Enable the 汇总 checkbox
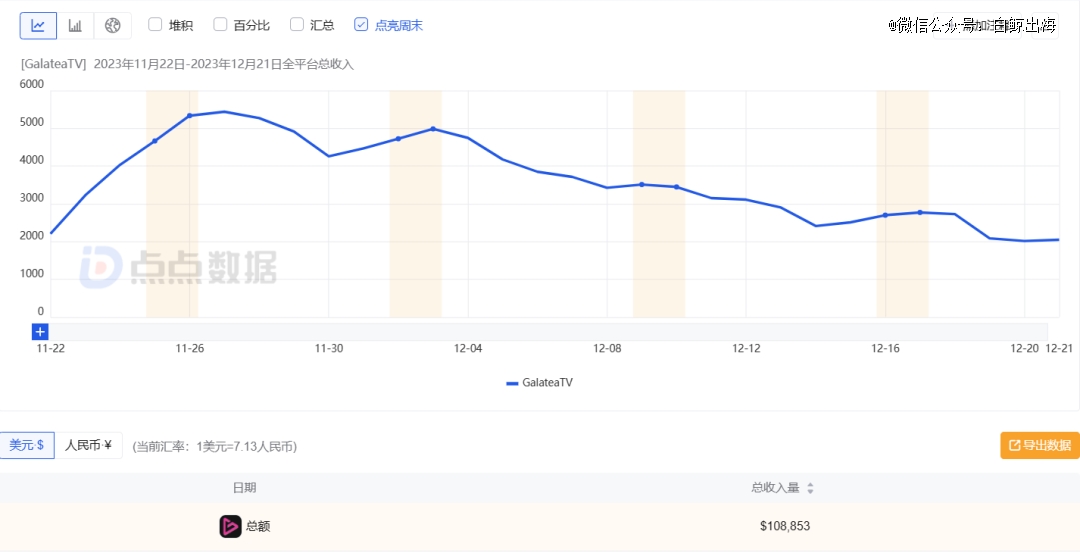Image resolution: width=1080 pixels, height=553 pixels. [297, 25]
